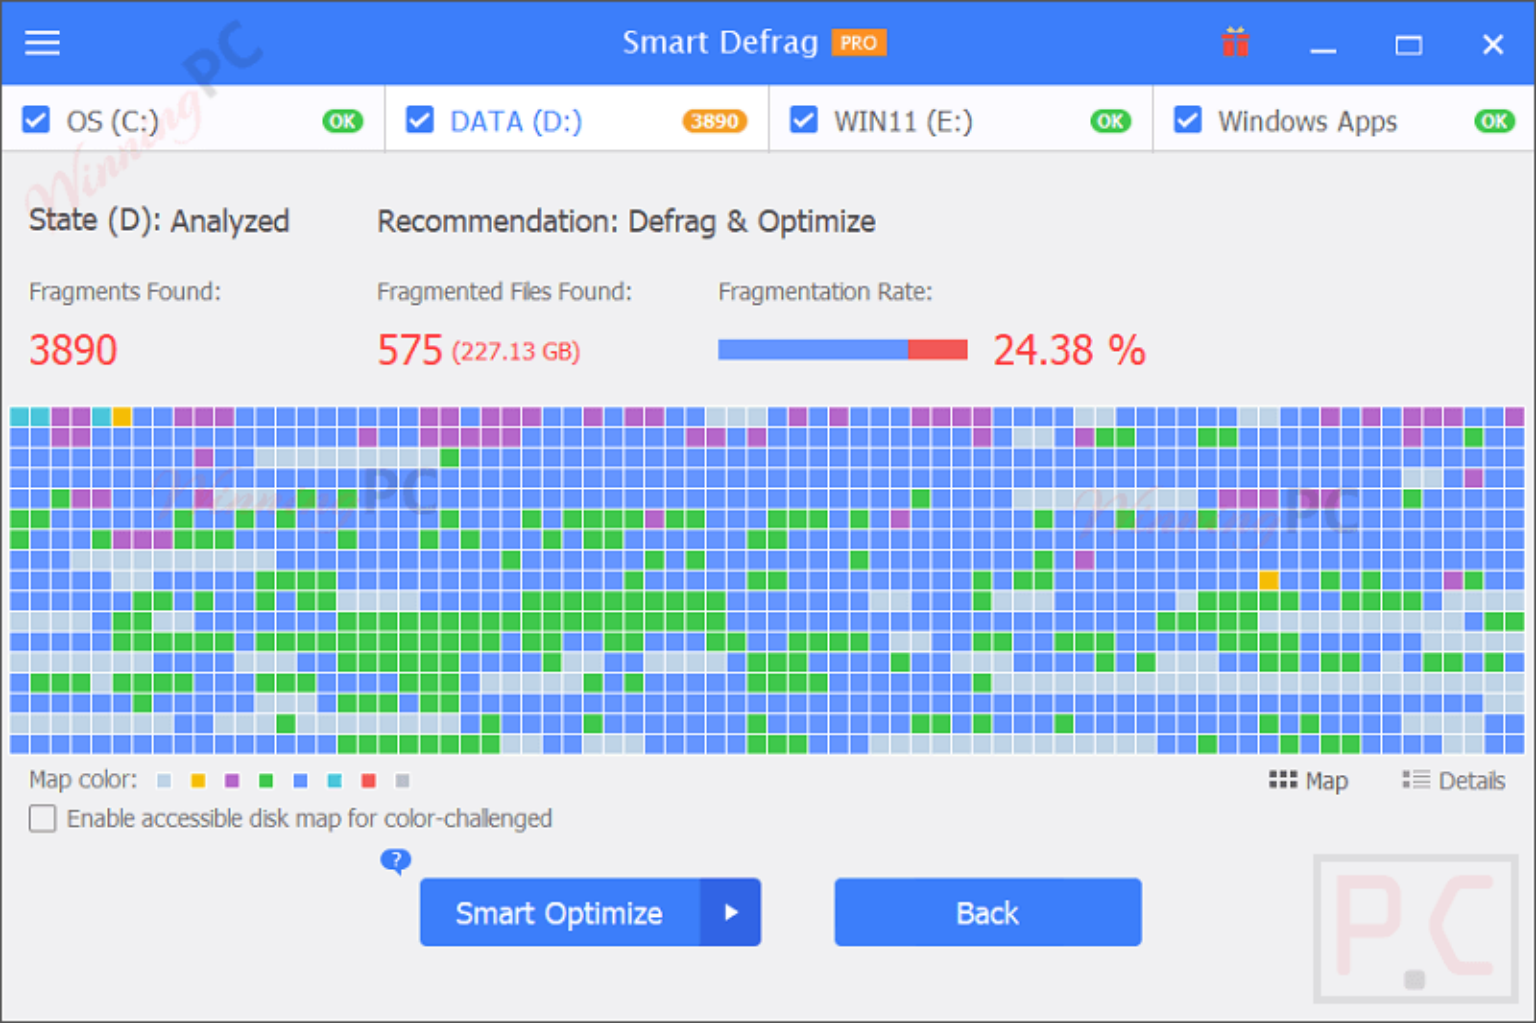Viewport: 1536px width, 1023px height.
Task: Click the fragmentation rate progress bar
Action: click(842, 349)
